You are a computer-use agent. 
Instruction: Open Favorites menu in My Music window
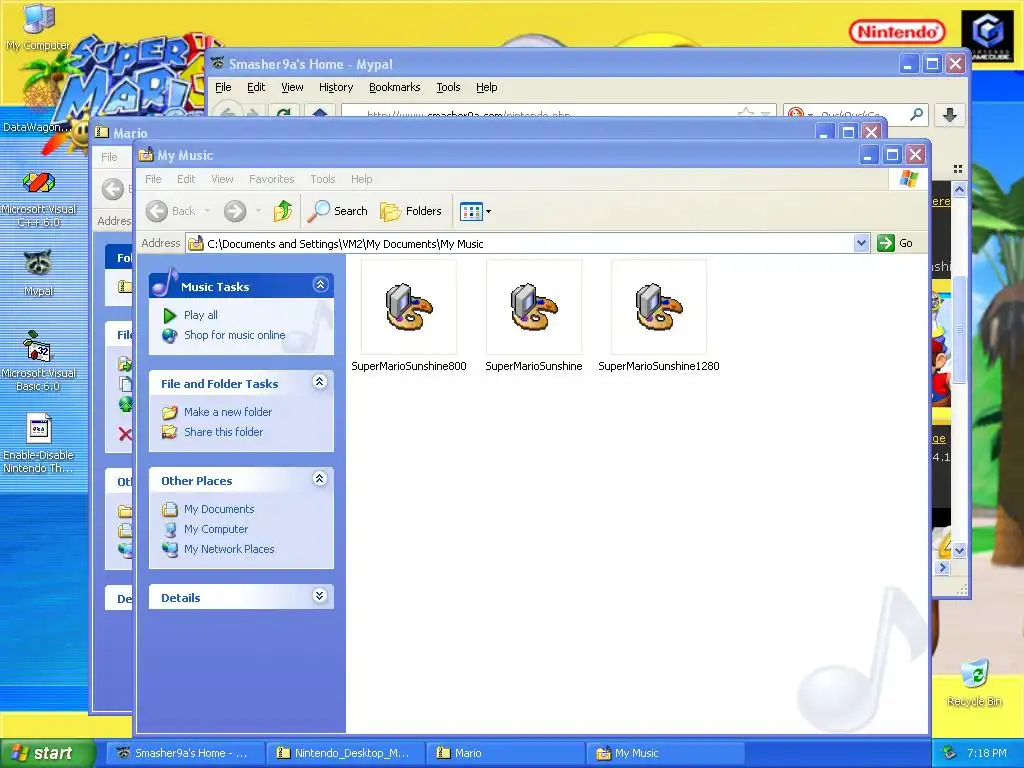coord(272,179)
